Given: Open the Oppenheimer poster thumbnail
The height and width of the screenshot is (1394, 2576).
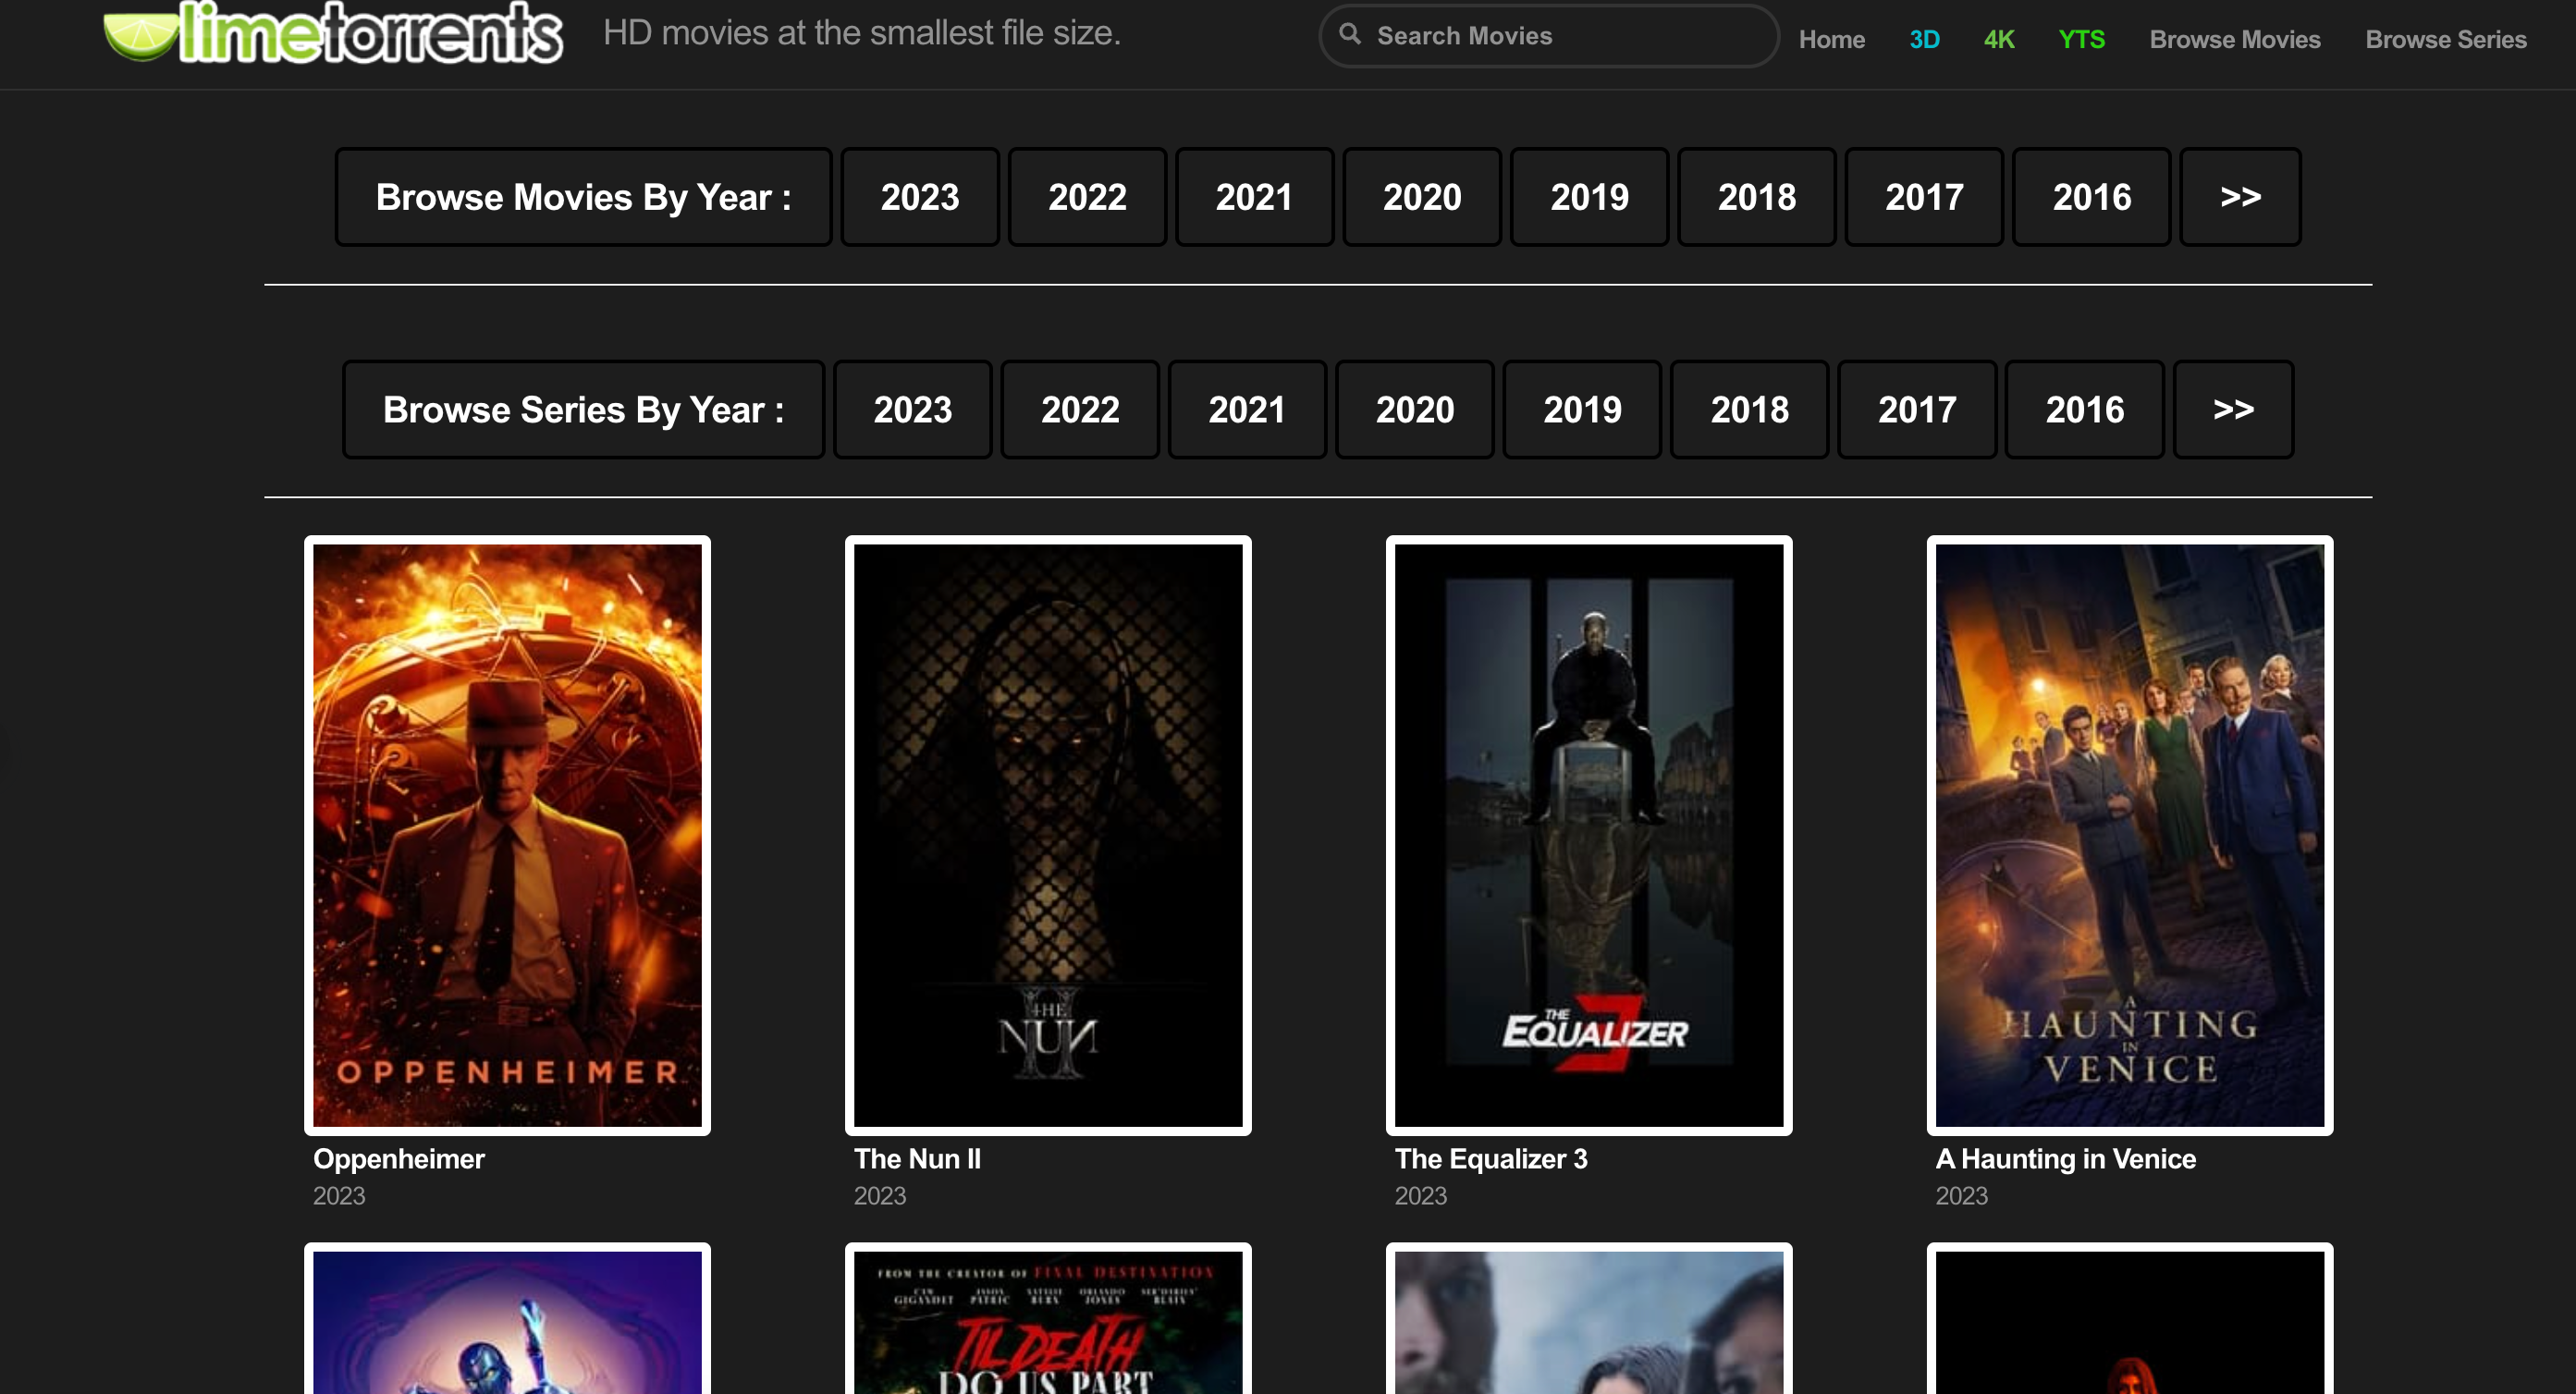Looking at the screenshot, I should click(x=507, y=835).
